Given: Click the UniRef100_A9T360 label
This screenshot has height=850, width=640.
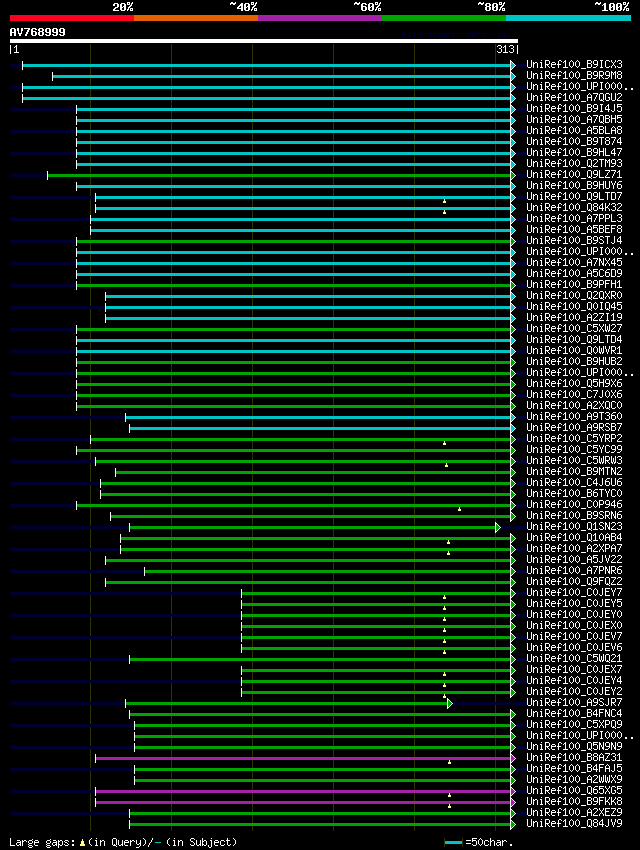Looking at the screenshot, I should pos(574,416).
